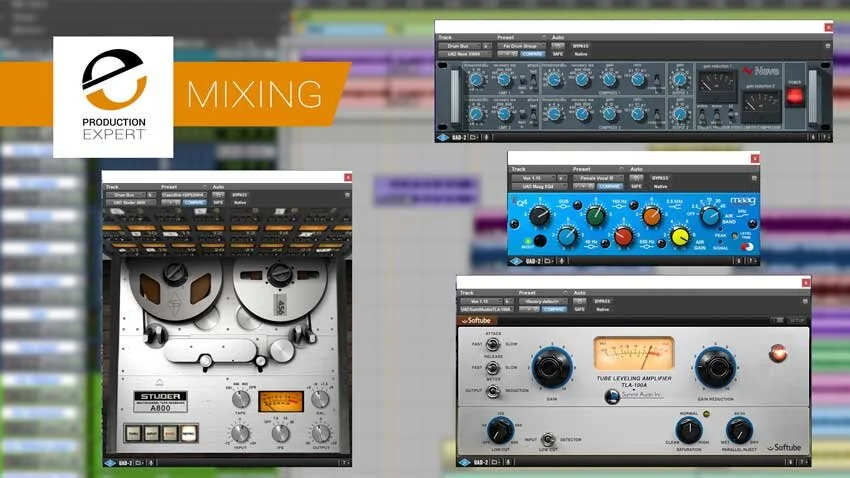This screenshot has height=478, width=850.
Task: Click UA diamond logo in Maag EQ4 footer
Action: [x=516, y=261]
